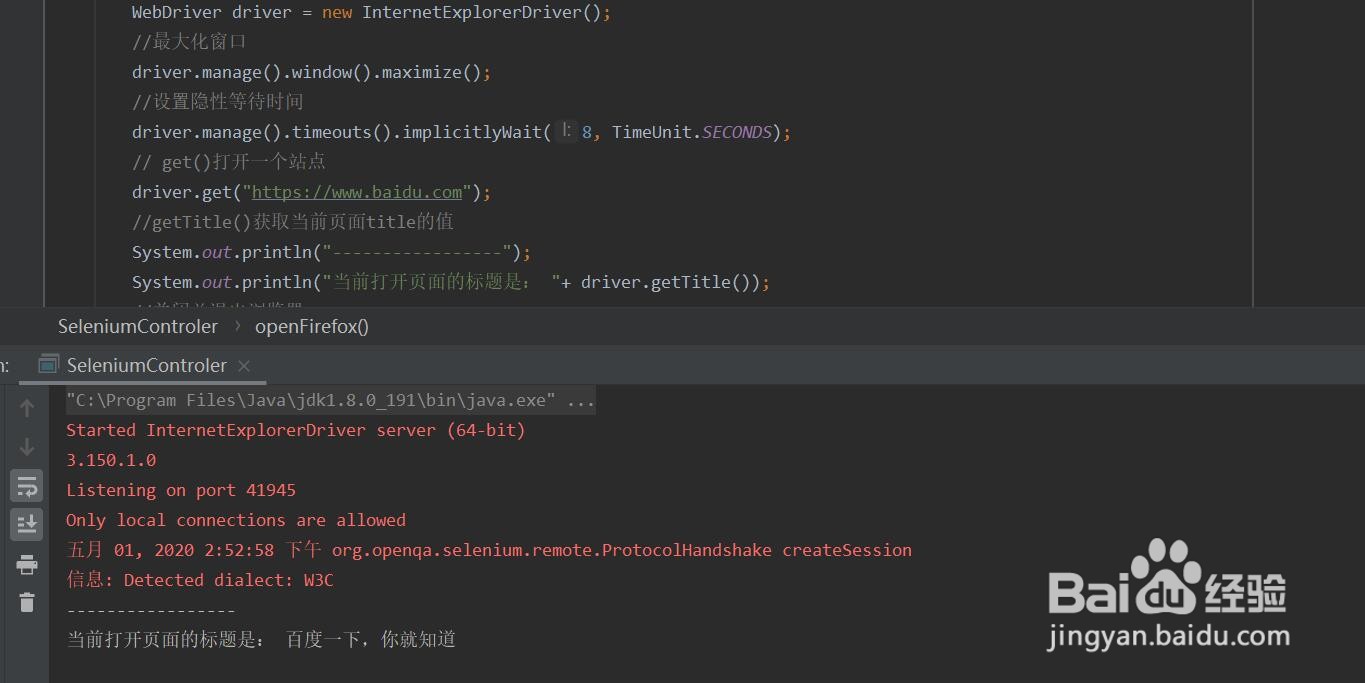Click the breadcrumb chevron after SeleniumControler
1365x683 pixels.
point(240,326)
